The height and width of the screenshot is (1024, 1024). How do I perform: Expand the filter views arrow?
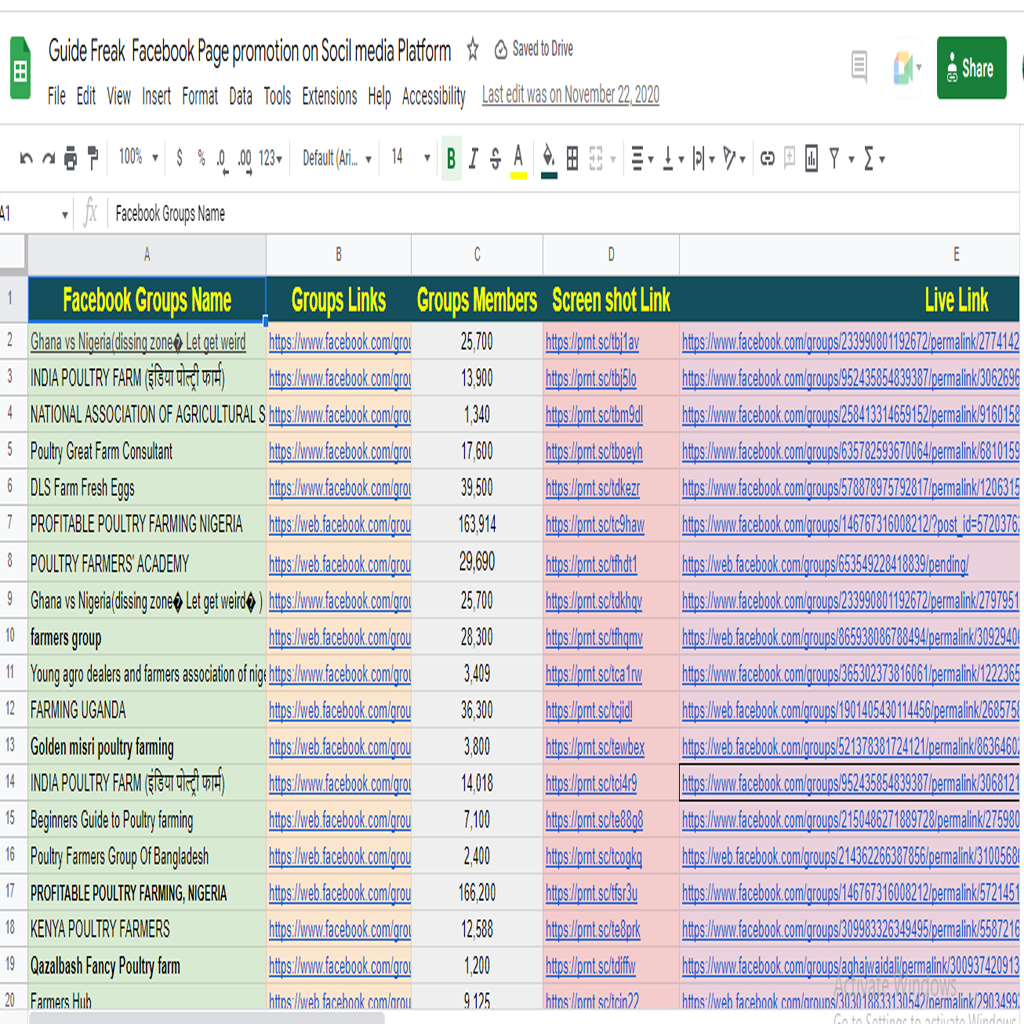851,159
